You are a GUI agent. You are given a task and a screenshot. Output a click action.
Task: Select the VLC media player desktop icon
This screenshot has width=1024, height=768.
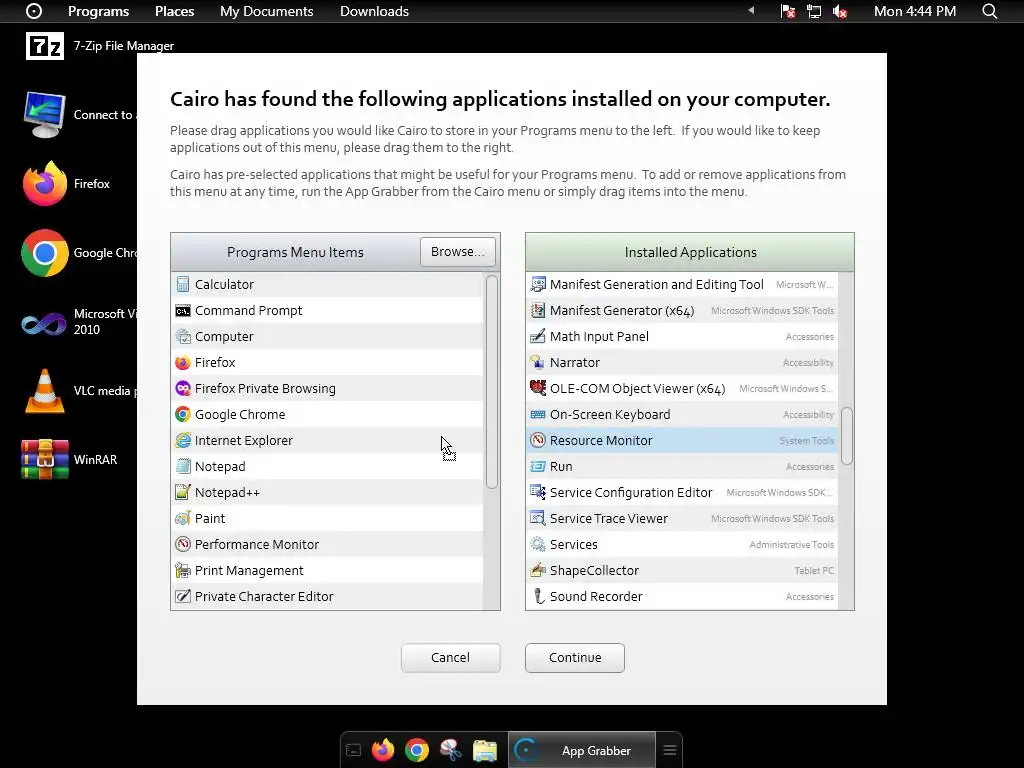tap(78, 391)
